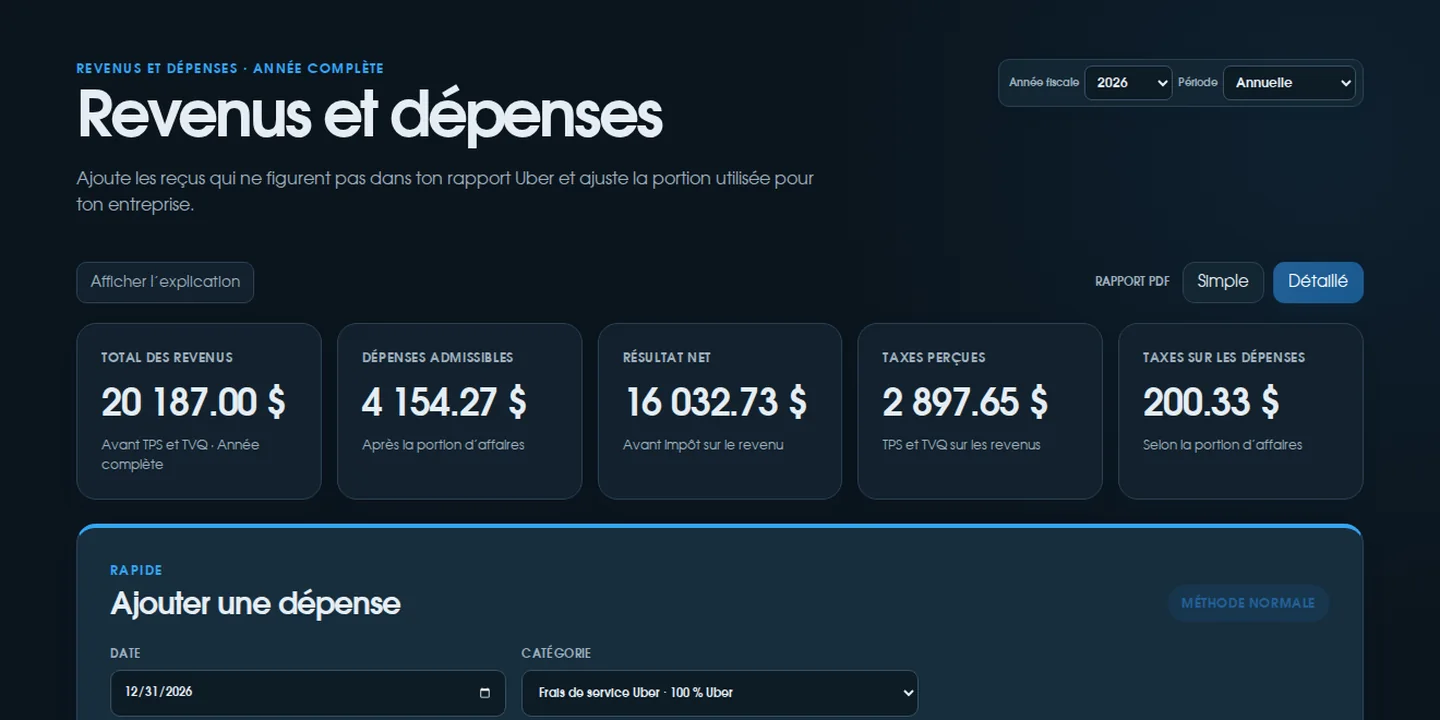1440x720 pixels.
Task: Click the TAXES SUR LES DÉPENSES card label
Action: click(x=1224, y=357)
